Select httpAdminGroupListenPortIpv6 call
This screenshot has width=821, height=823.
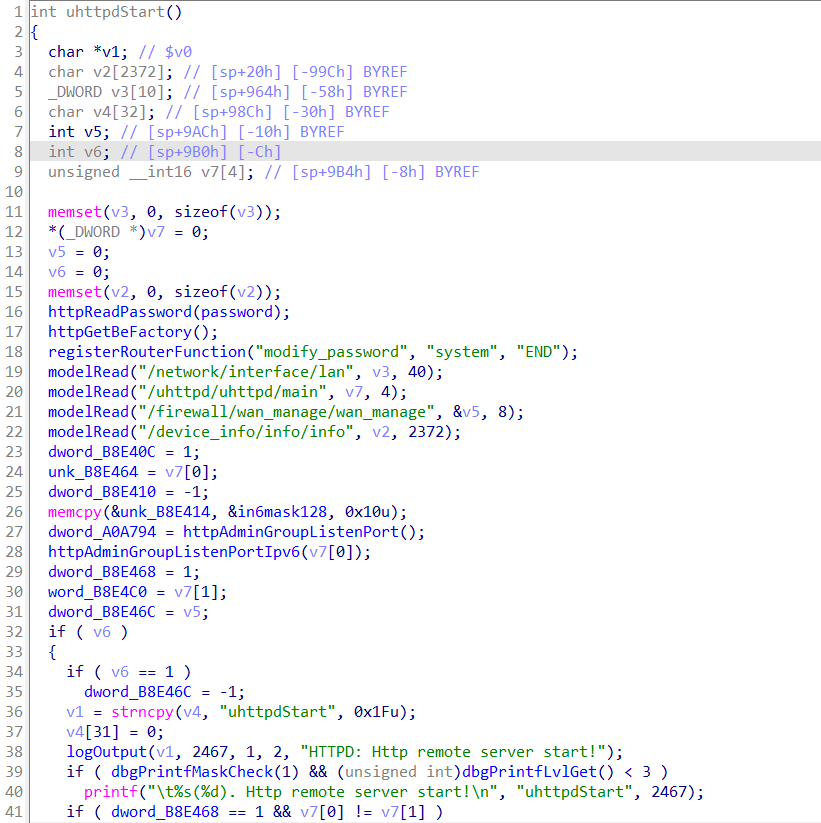[174, 552]
